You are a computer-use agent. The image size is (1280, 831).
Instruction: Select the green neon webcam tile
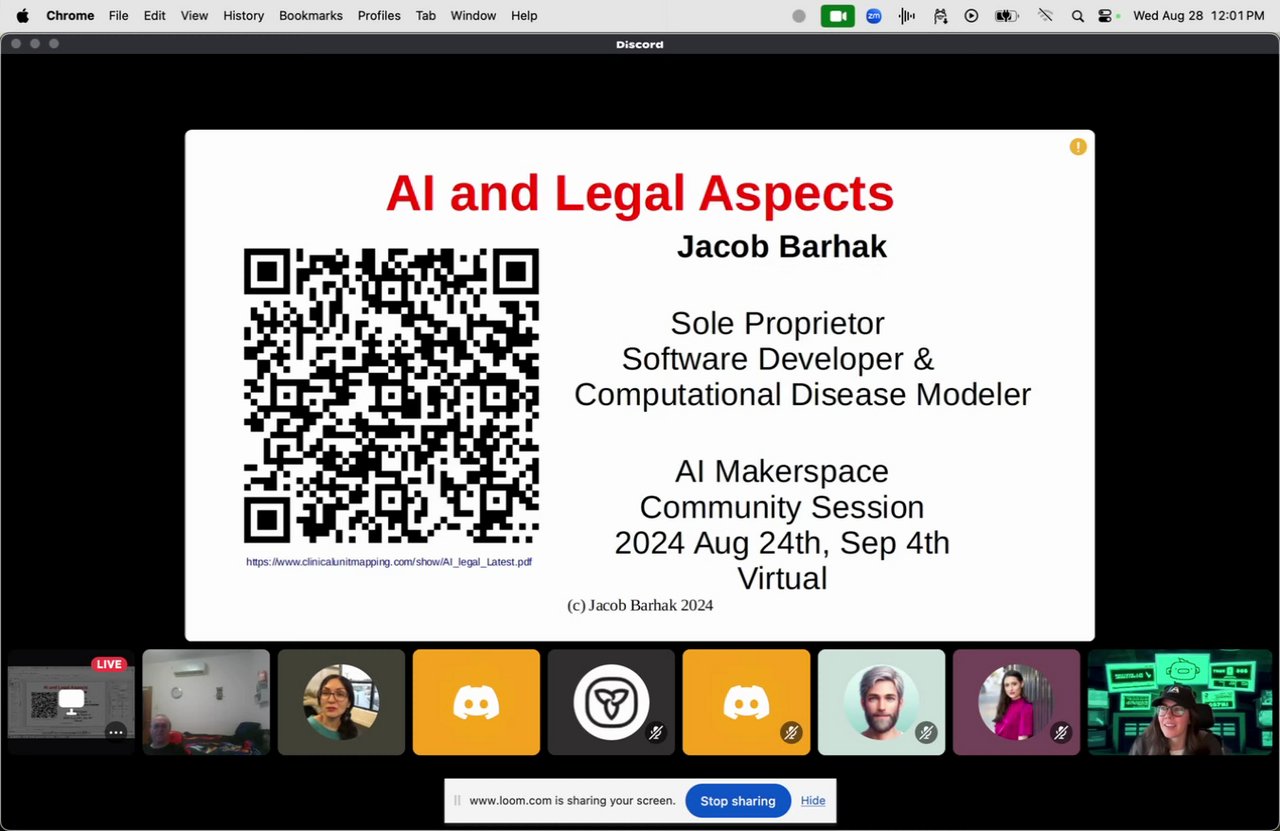(1180, 702)
